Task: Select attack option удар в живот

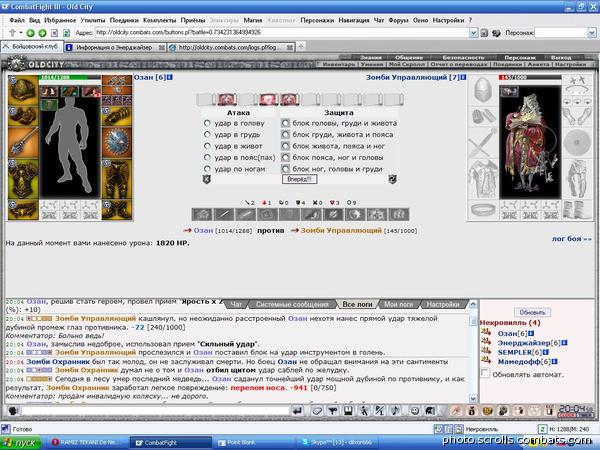Action: click(207, 146)
